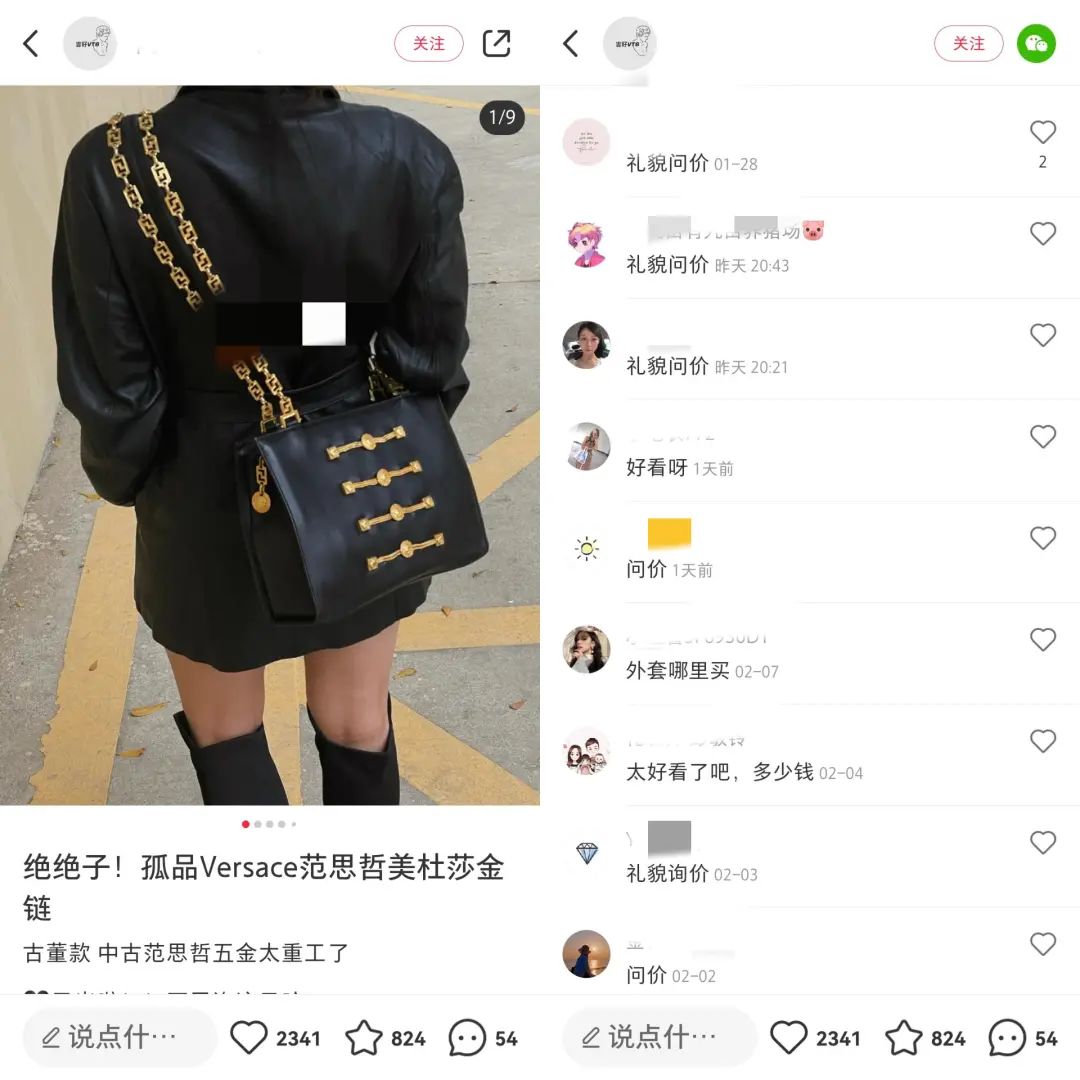Like the 礼貌问价 01-28 comment

pyautogui.click(x=1043, y=132)
